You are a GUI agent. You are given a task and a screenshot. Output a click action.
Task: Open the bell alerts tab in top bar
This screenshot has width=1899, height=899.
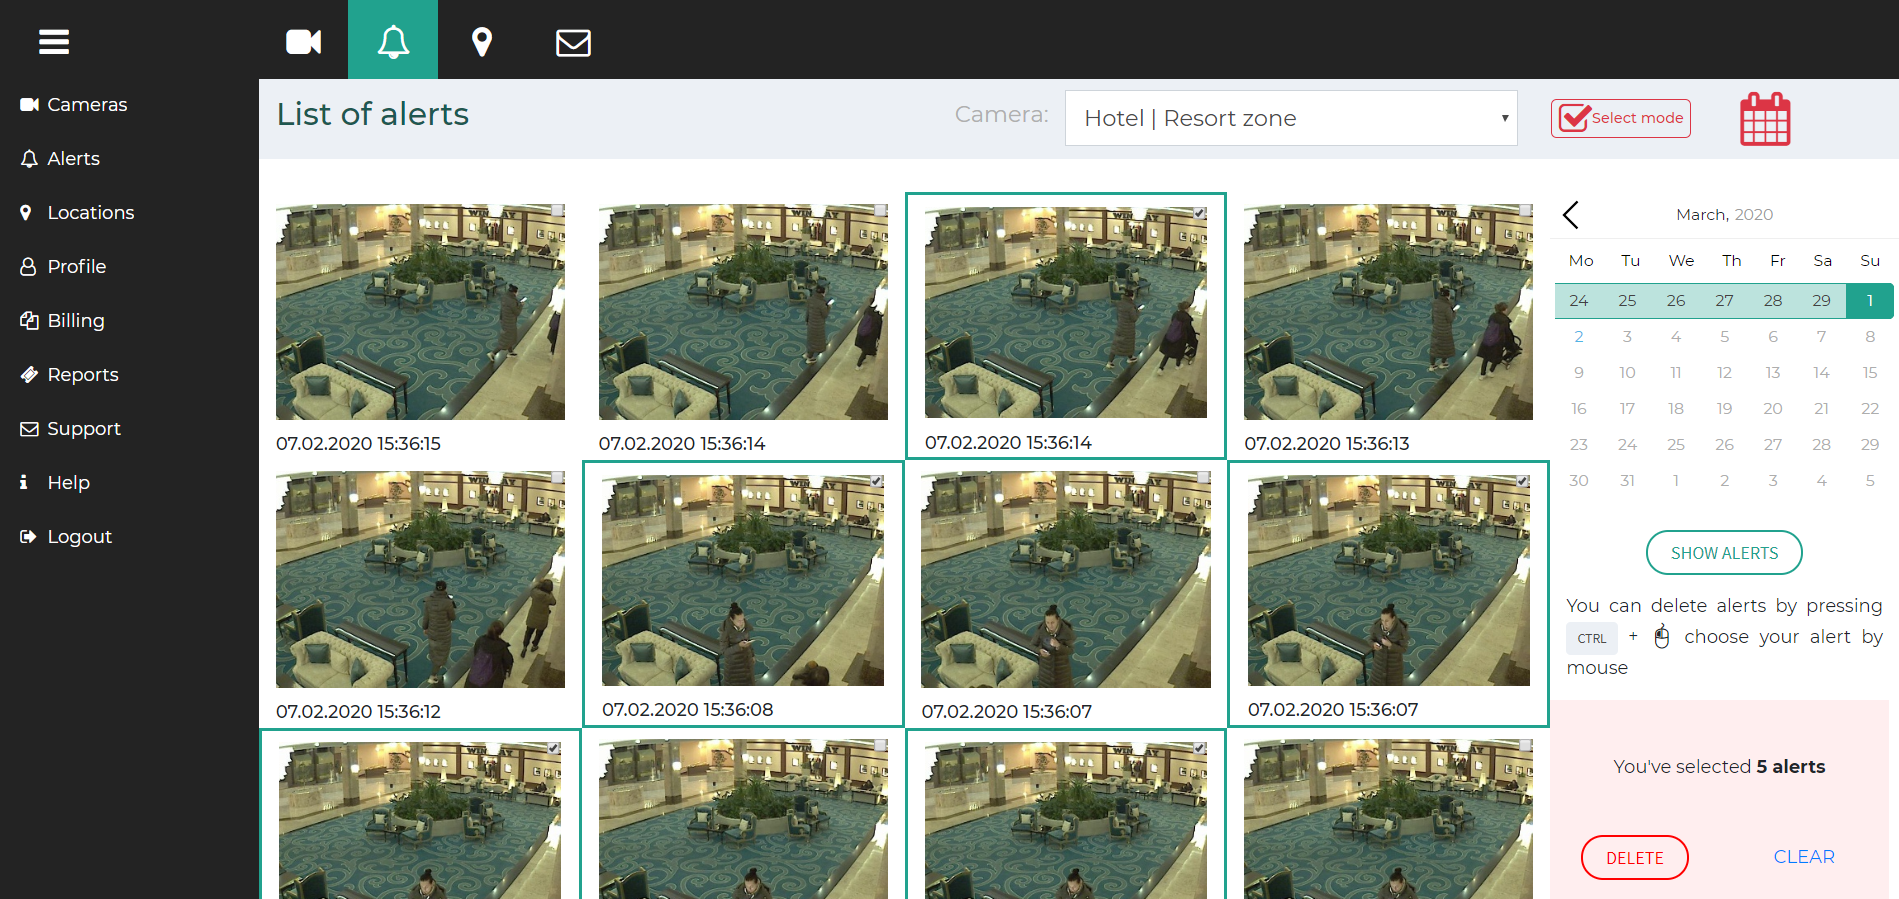tap(393, 41)
